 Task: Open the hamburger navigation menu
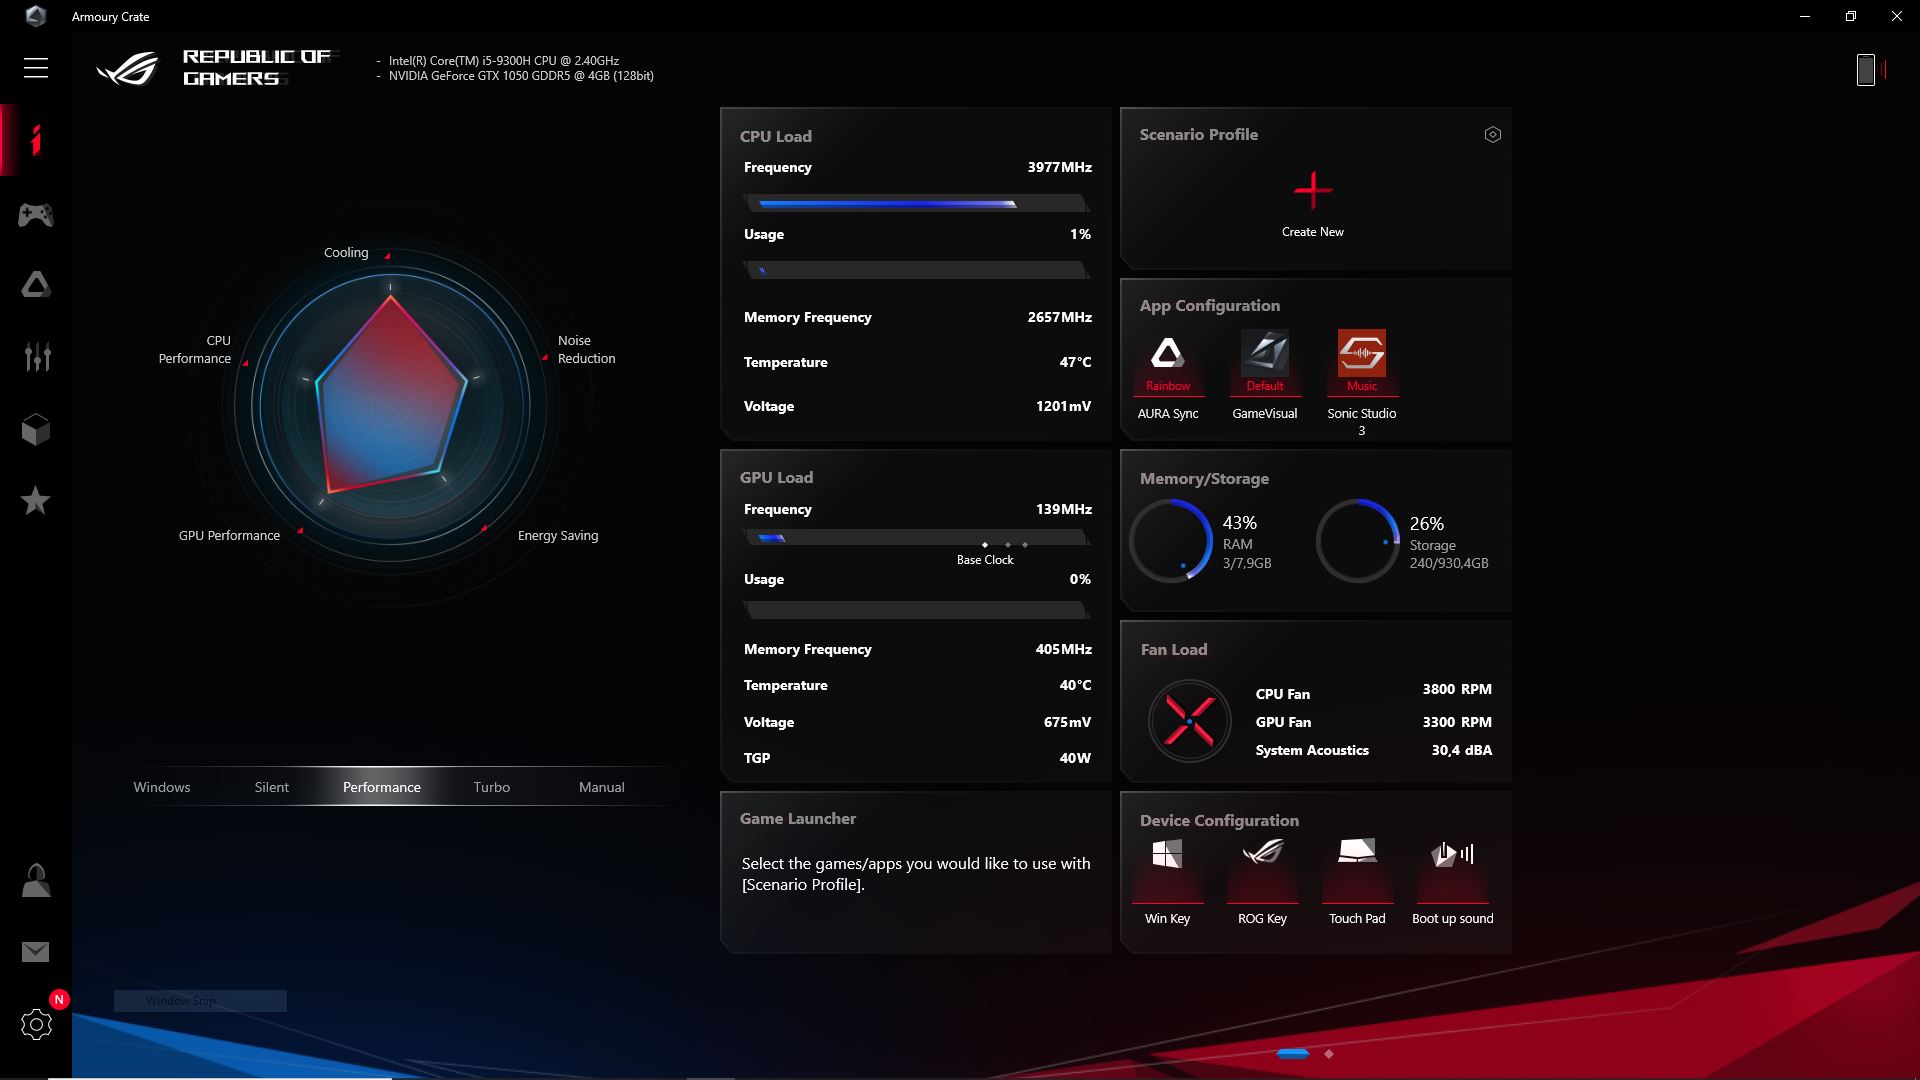[36, 67]
